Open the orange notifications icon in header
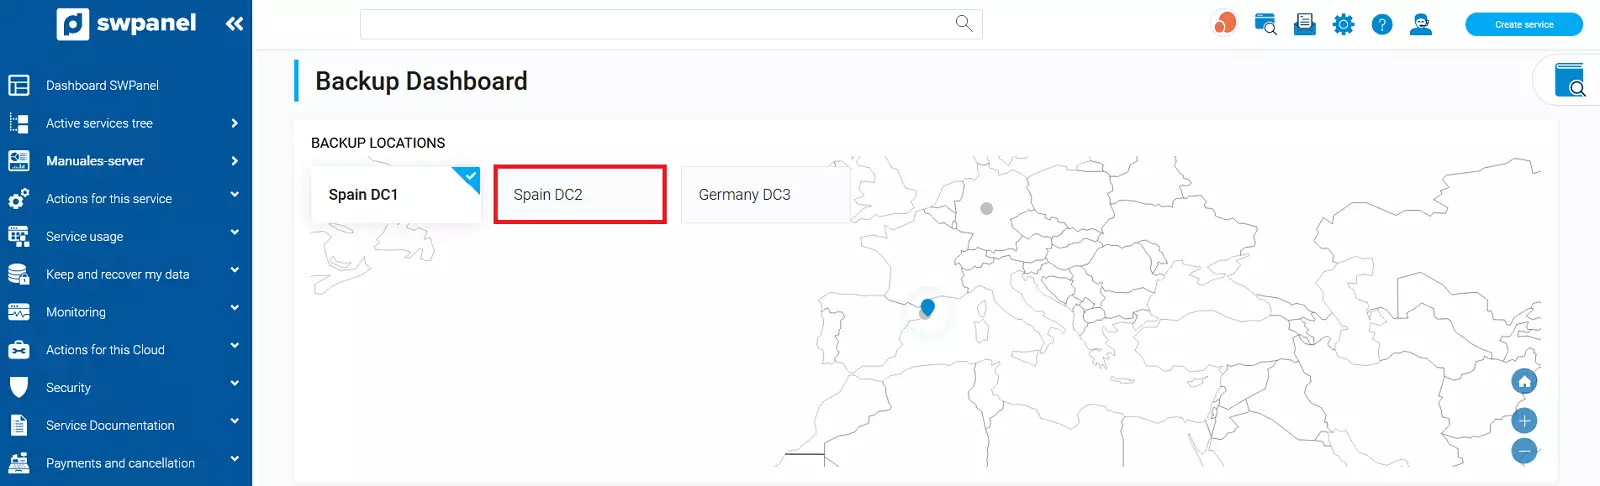This screenshot has width=1600, height=486. point(1224,23)
